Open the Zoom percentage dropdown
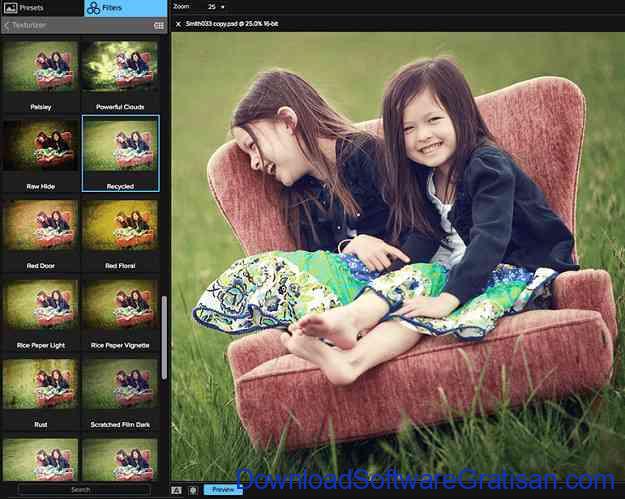625x499 pixels. [x=223, y=7]
